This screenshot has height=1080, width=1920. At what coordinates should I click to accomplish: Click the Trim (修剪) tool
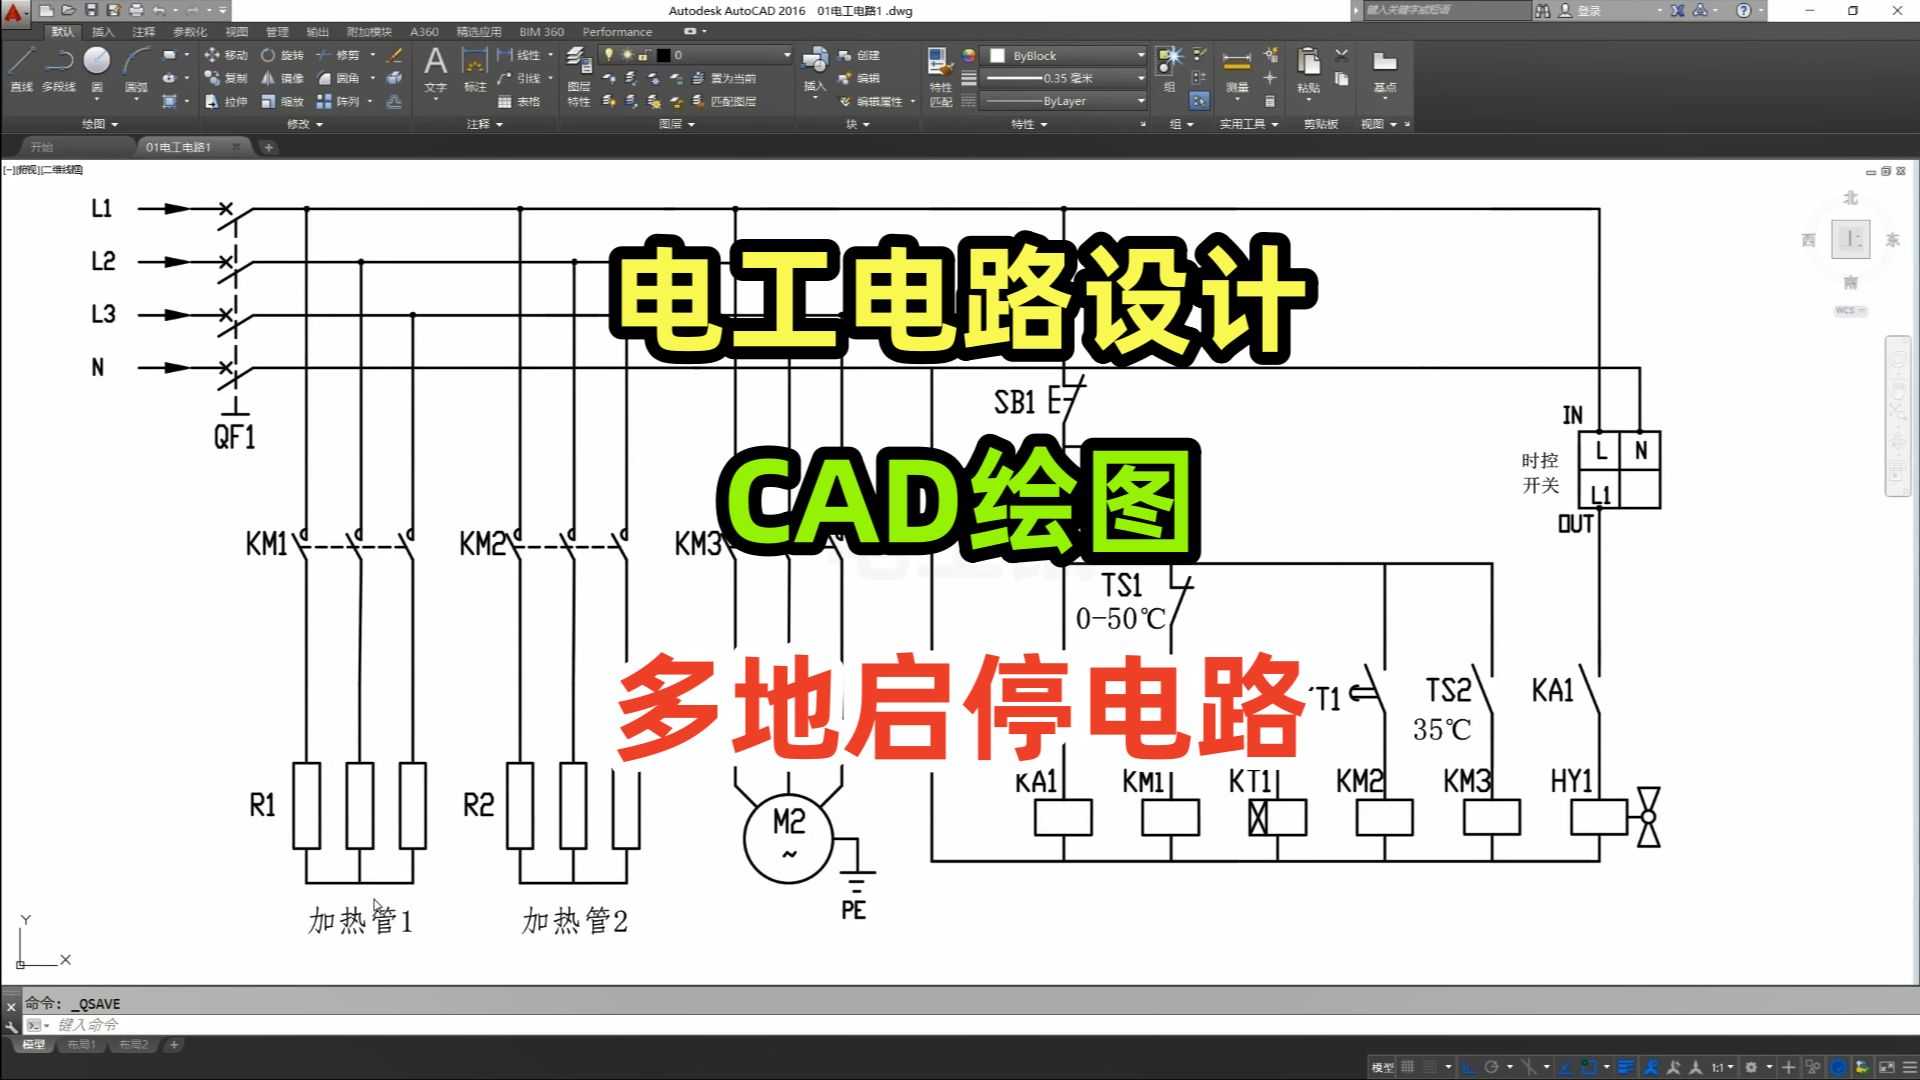338,55
